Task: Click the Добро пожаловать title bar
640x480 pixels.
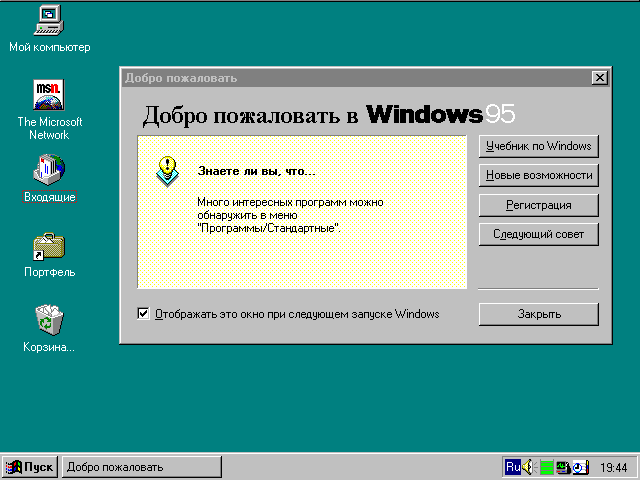Action: pos(366,78)
